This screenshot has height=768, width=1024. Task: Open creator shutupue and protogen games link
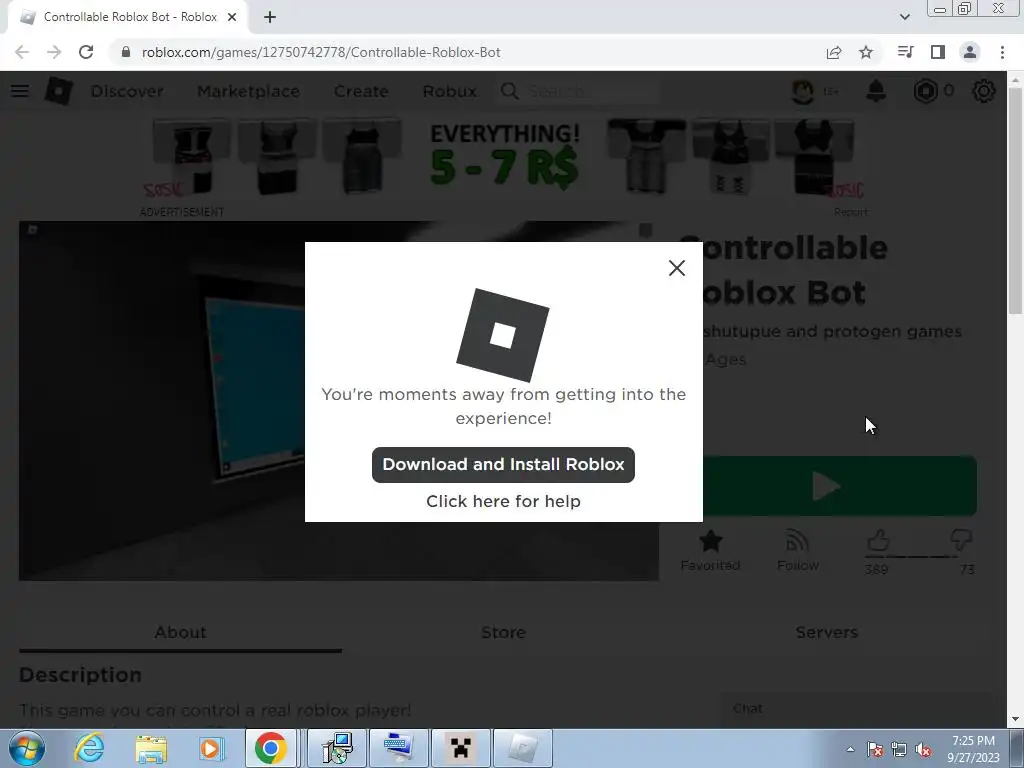(x=832, y=331)
